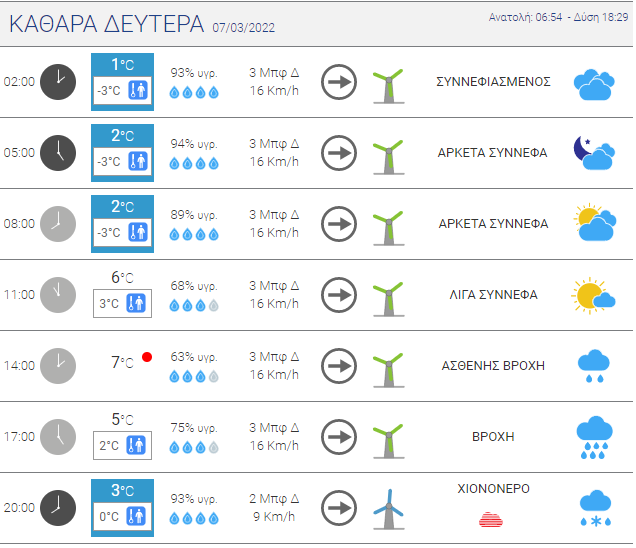
Task: Click the sunrise and sunset times text
Action: pyautogui.click(x=559, y=18)
